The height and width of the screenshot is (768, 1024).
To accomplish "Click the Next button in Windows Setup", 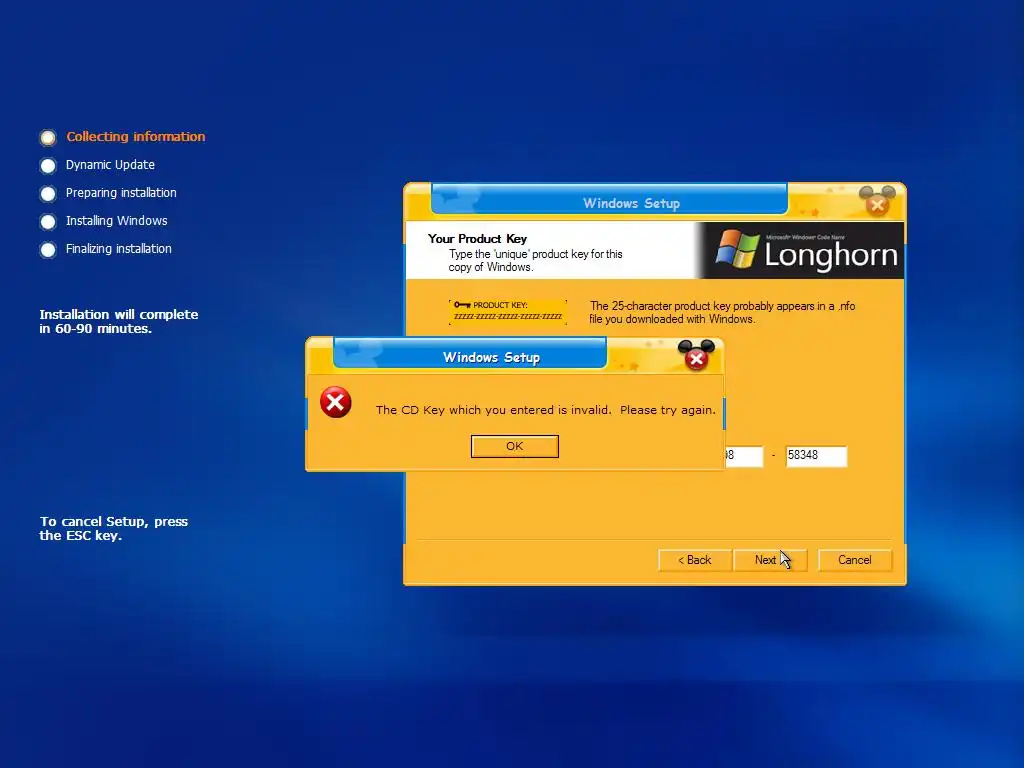I will pos(770,560).
